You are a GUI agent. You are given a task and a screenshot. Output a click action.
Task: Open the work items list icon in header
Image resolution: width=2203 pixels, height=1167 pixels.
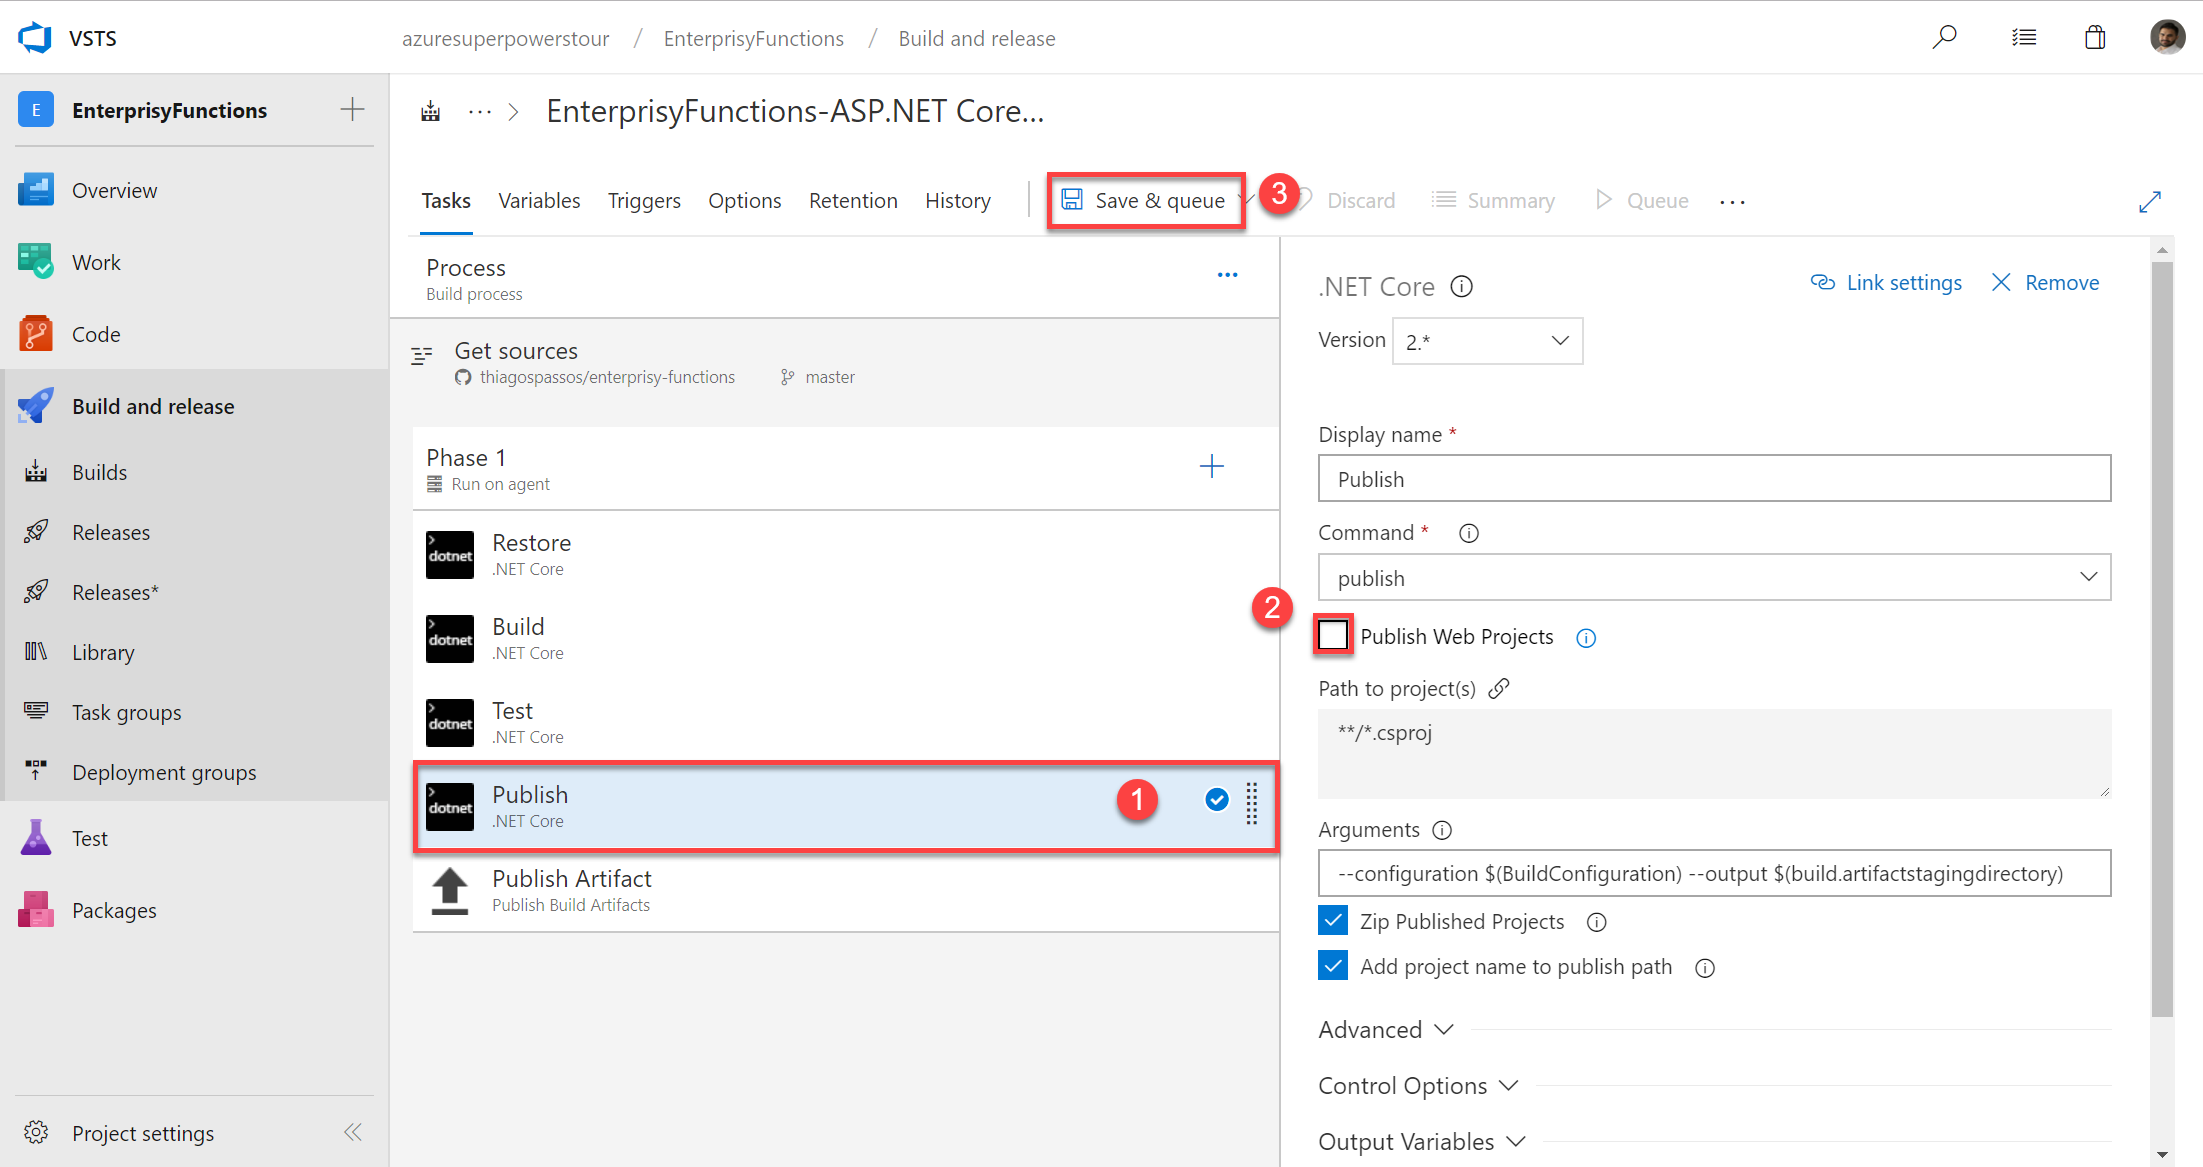point(2024,38)
